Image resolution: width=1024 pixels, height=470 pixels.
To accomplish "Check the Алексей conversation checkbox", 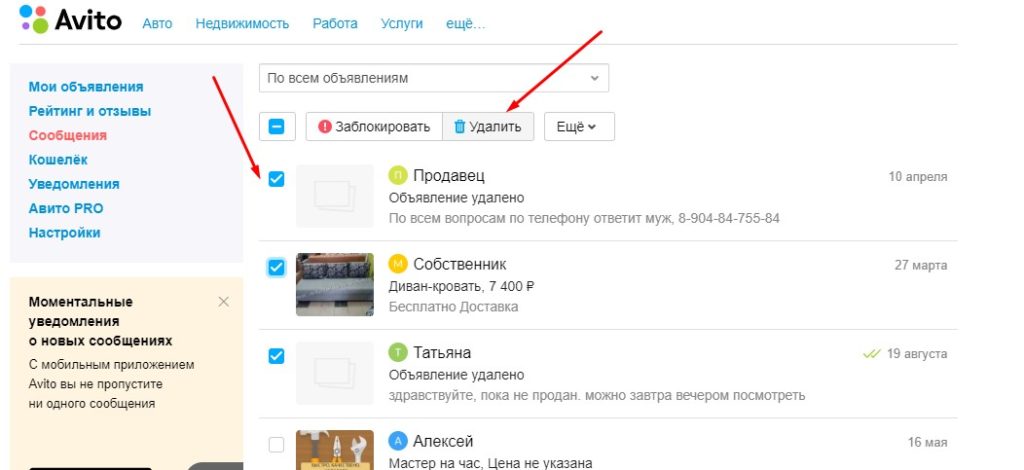I will pos(277,444).
